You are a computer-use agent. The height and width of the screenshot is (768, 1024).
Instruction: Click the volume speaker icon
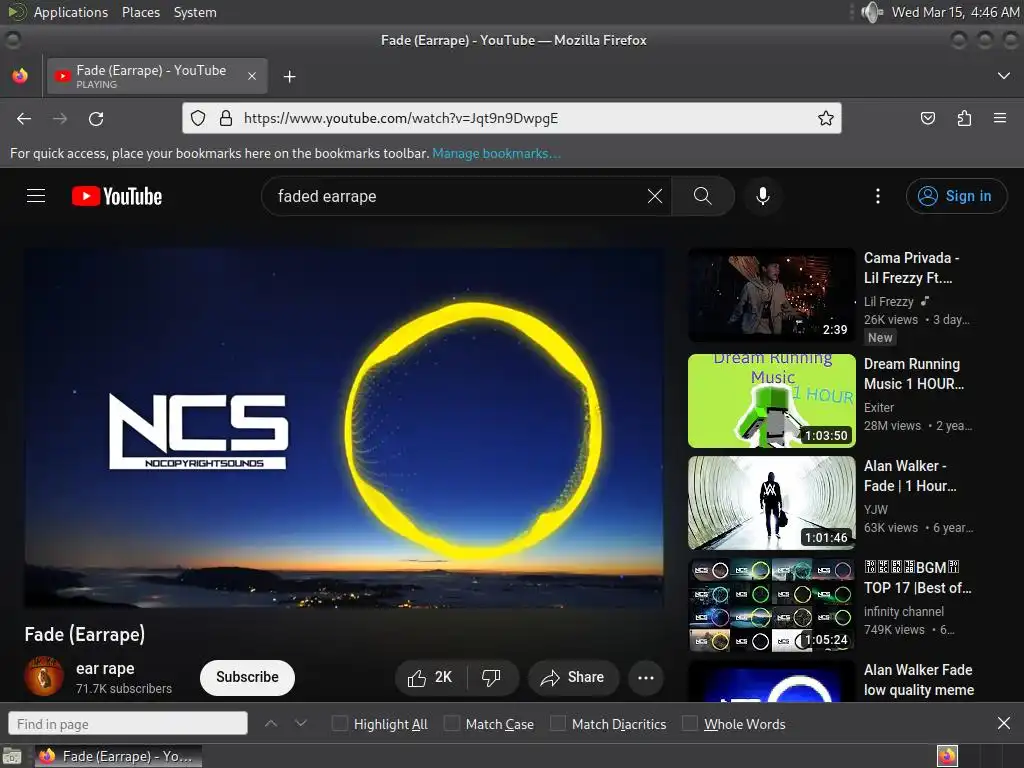click(x=872, y=12)
